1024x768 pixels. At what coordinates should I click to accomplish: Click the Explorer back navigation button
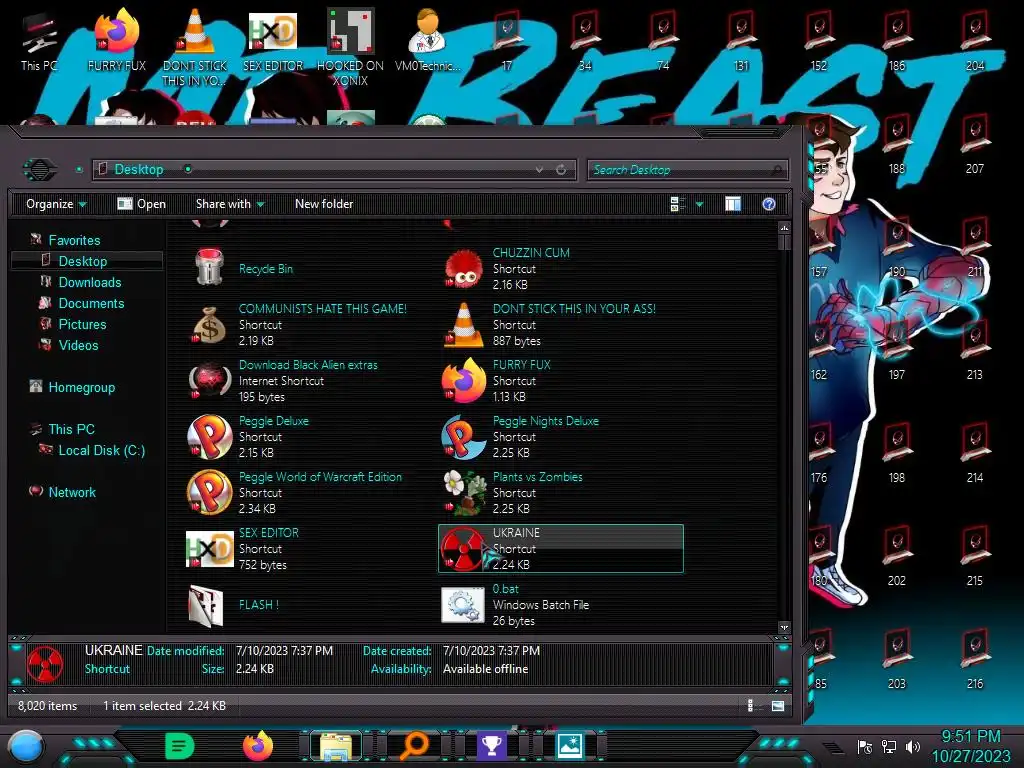[x=40, y=170]
